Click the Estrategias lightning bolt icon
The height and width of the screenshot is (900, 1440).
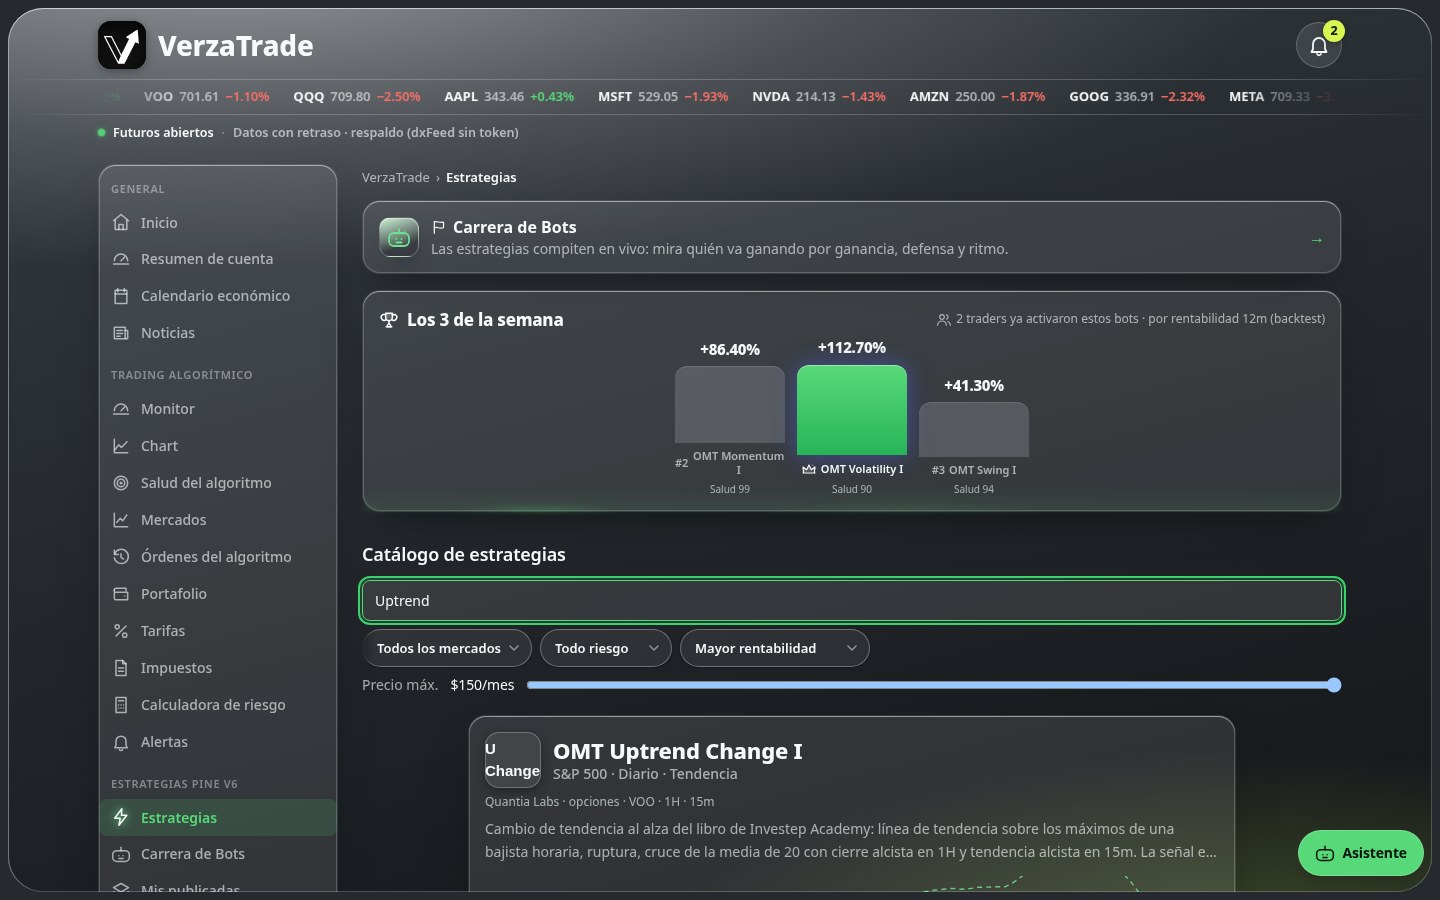[121, 817]
